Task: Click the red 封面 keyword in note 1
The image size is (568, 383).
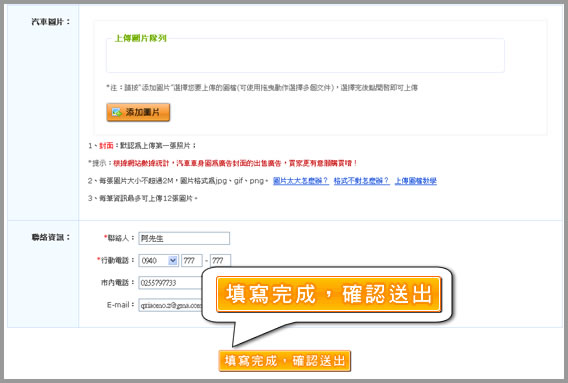Action: 106,146
